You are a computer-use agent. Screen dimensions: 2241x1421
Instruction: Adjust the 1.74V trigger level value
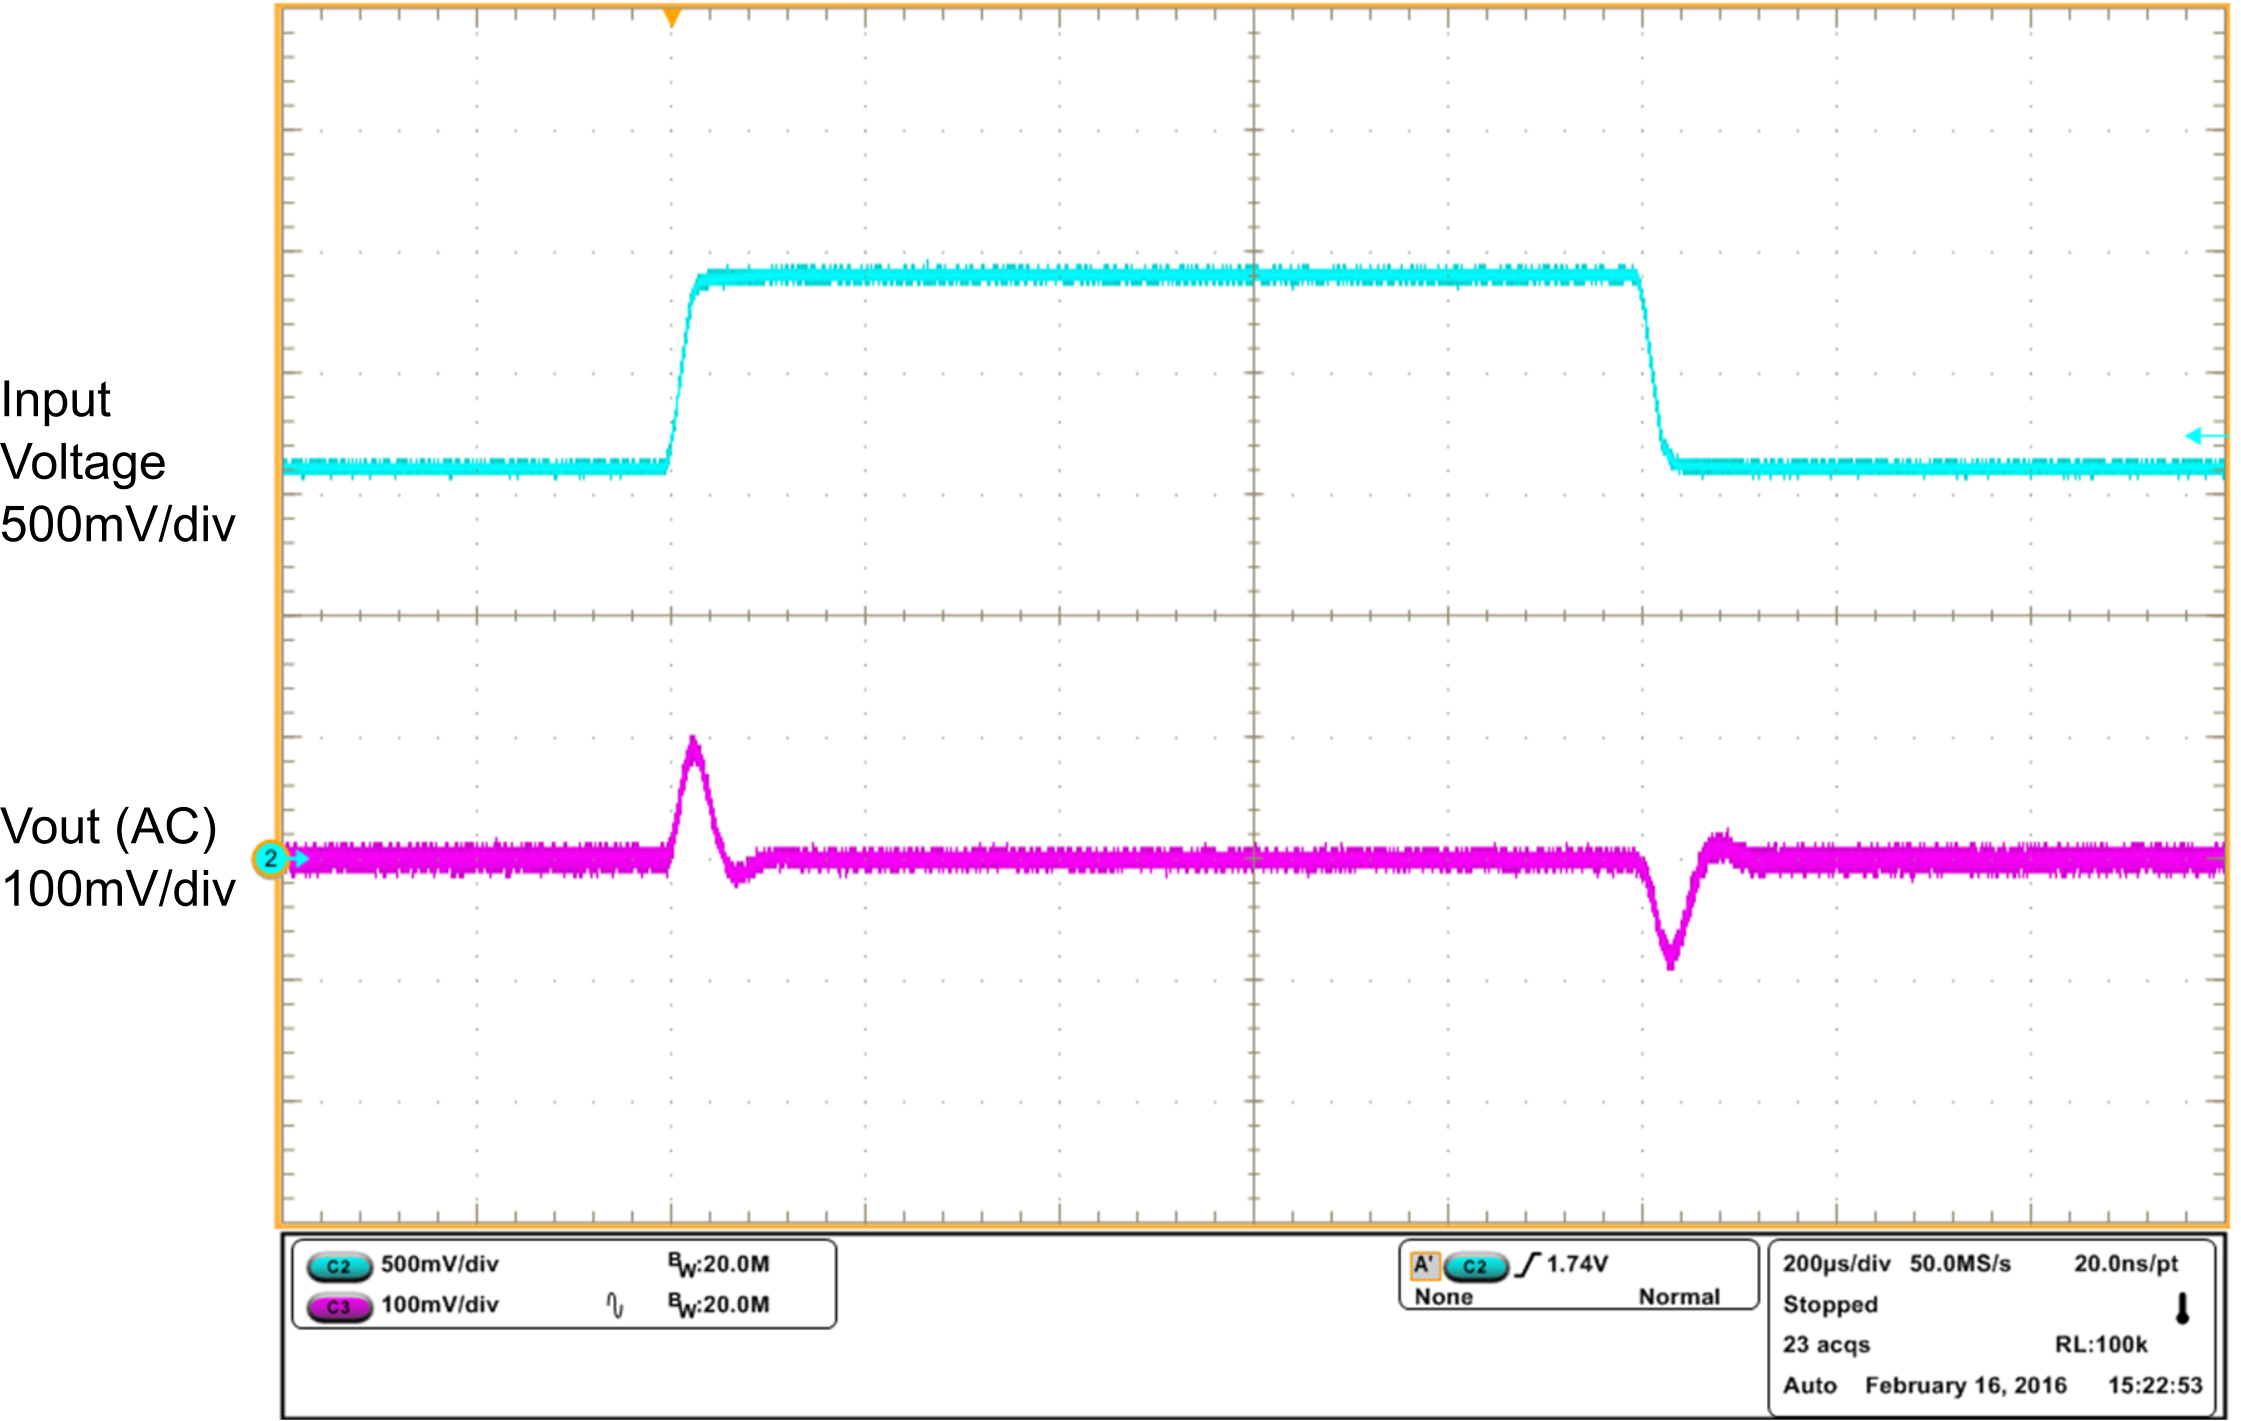(1575, 1262)
